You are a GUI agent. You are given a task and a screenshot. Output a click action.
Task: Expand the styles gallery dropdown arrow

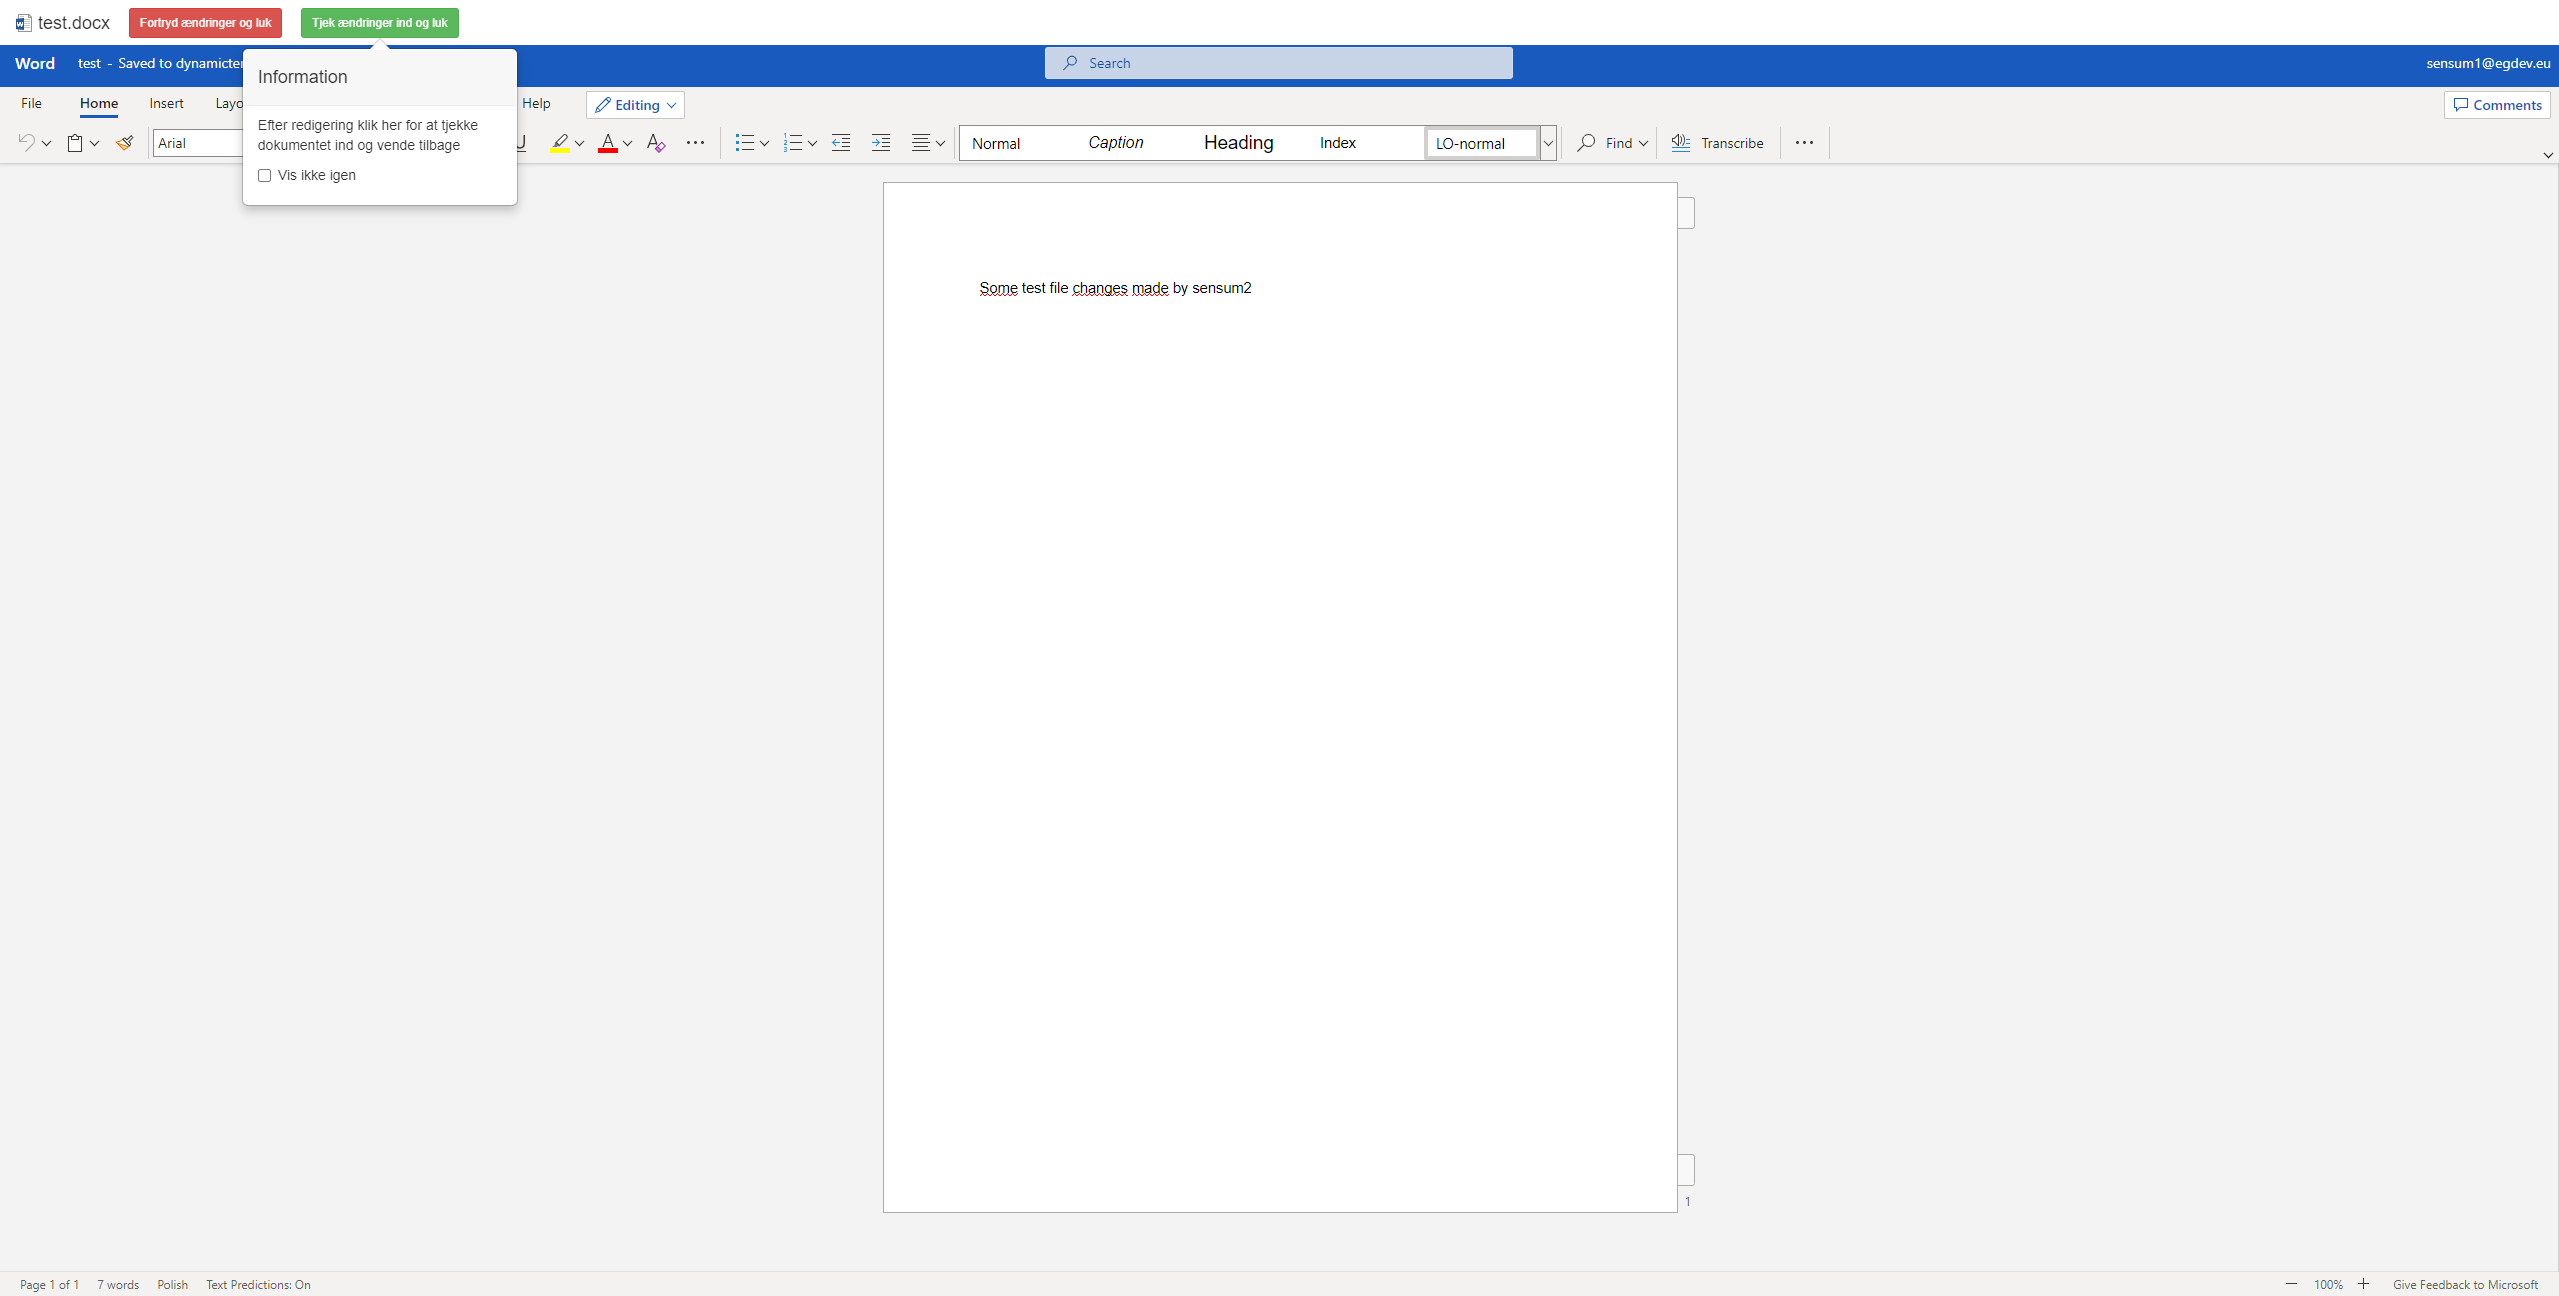(x=1548, y=143)
